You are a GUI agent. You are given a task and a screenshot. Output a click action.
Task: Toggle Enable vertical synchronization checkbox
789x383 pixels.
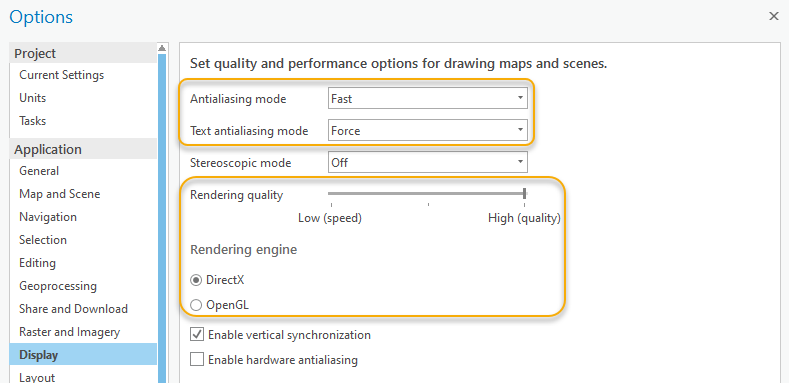click(197, 335)
